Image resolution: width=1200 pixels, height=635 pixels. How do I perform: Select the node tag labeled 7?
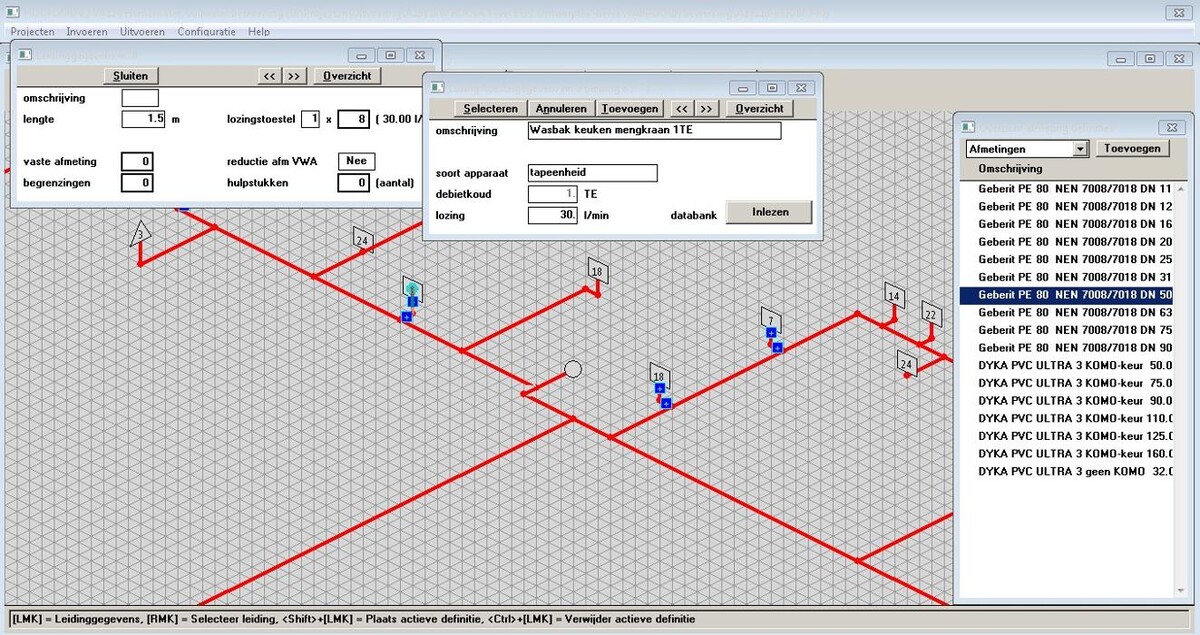770,320
